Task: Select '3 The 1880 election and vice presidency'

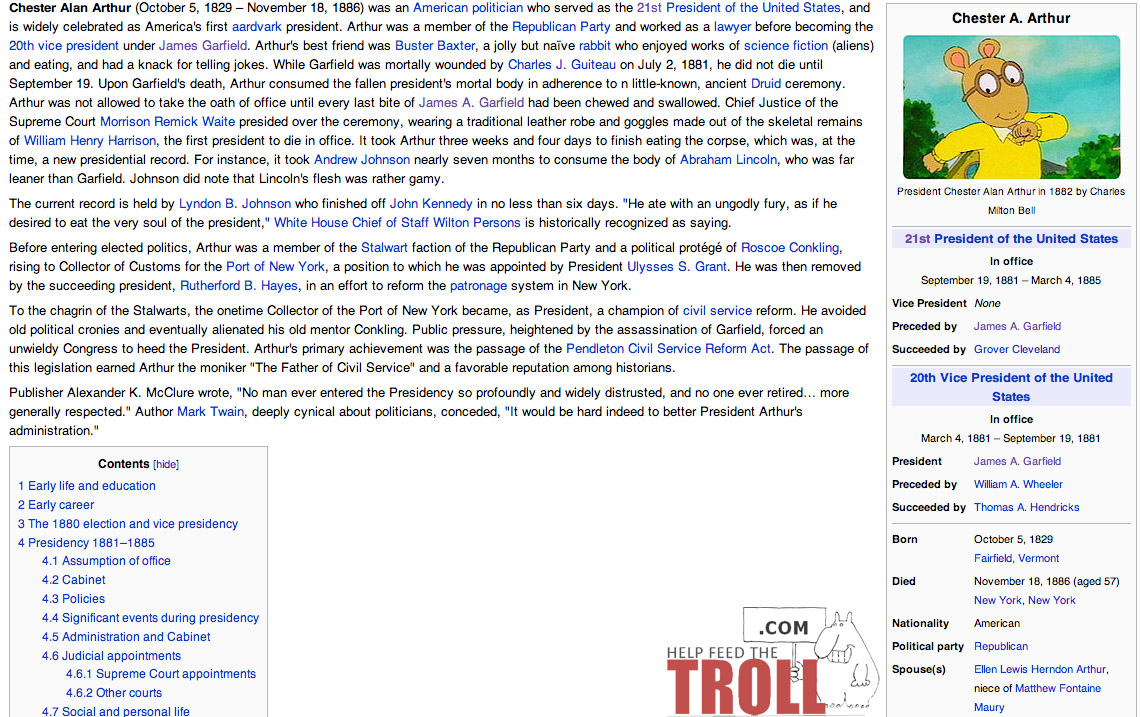Action: click(x=128, y=524)
